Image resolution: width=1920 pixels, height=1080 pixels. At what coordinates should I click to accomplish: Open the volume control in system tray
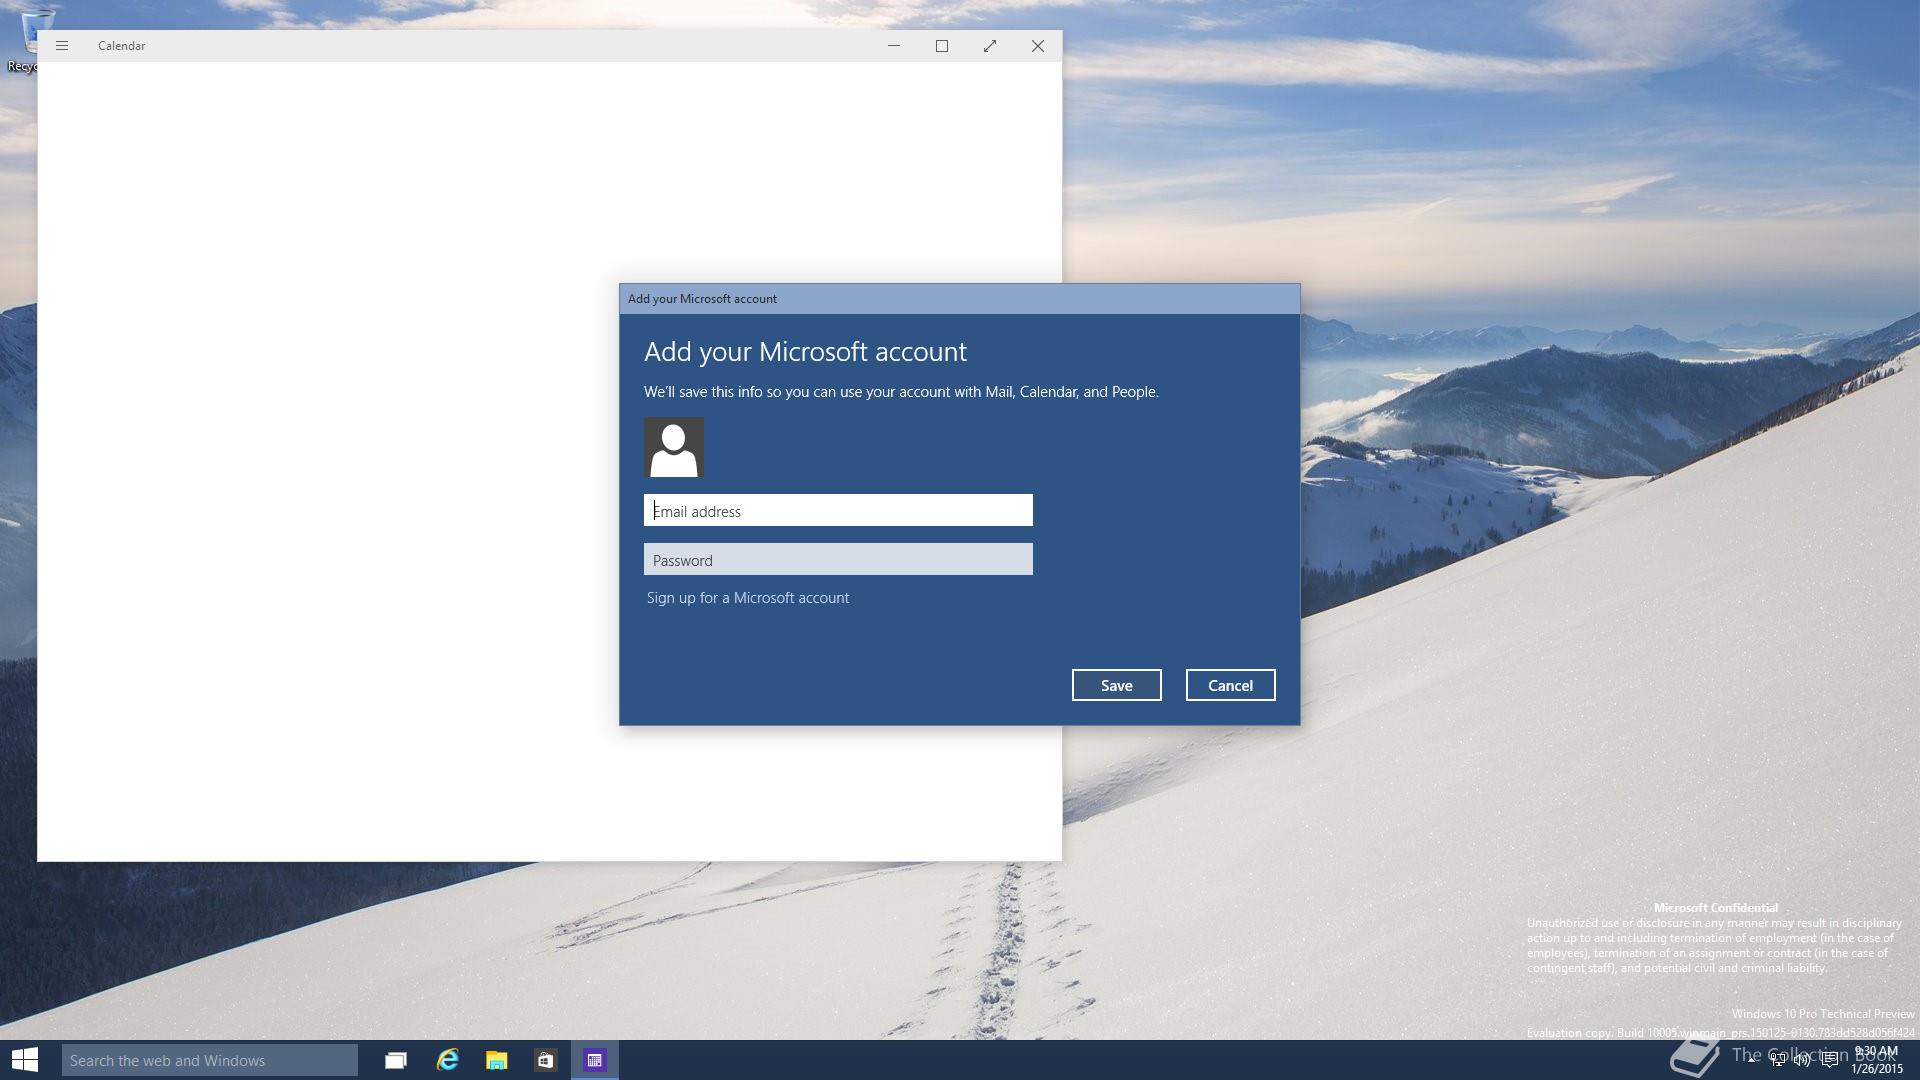[x=1802, y=1060]
